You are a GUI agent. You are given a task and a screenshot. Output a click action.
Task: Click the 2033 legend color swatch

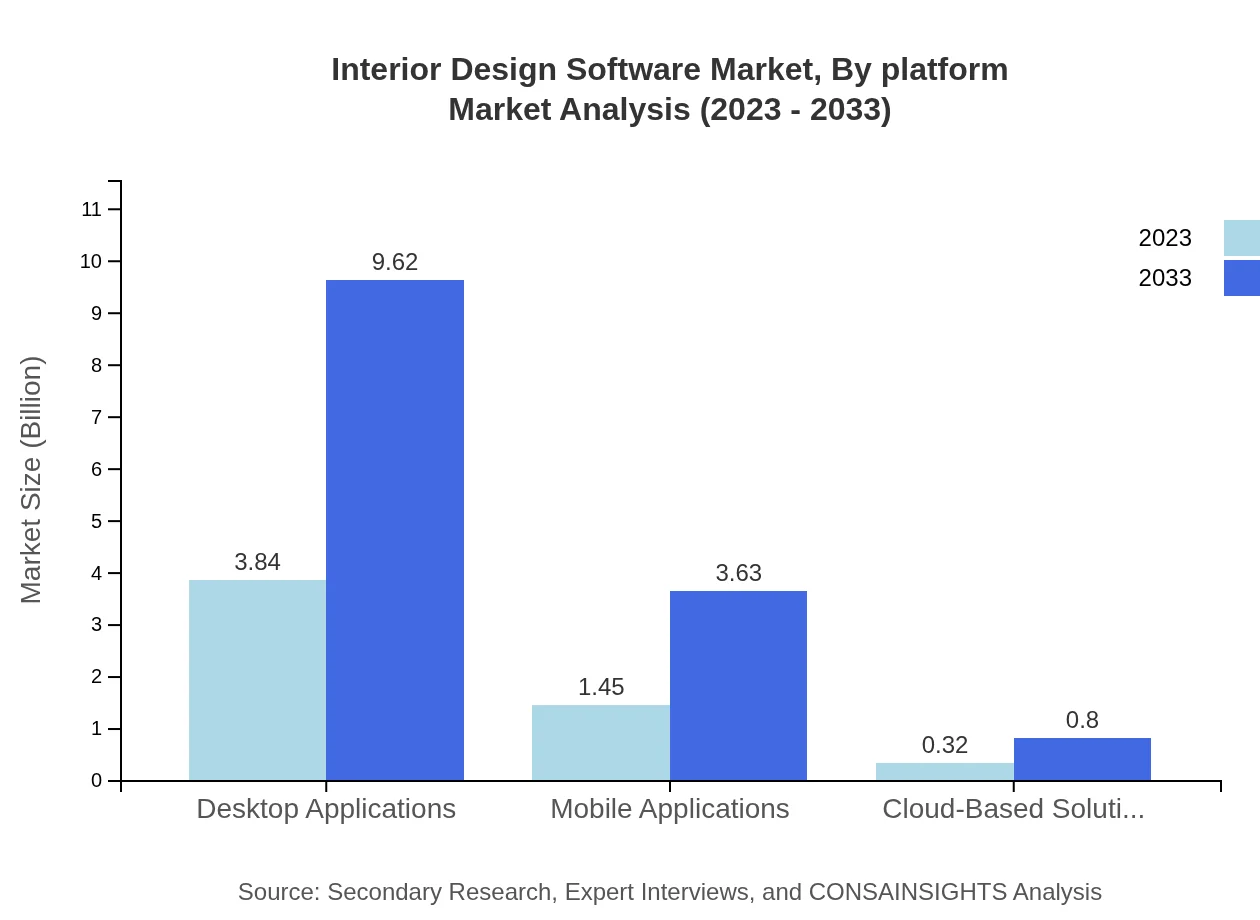coord(1240,278)
